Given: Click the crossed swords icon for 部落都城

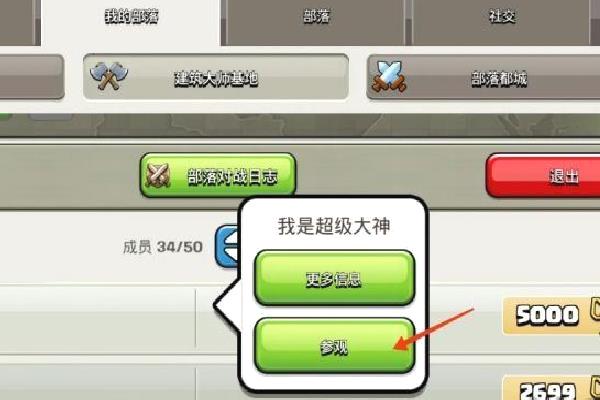Looking at the screenshot, I should tap(390, 77).
